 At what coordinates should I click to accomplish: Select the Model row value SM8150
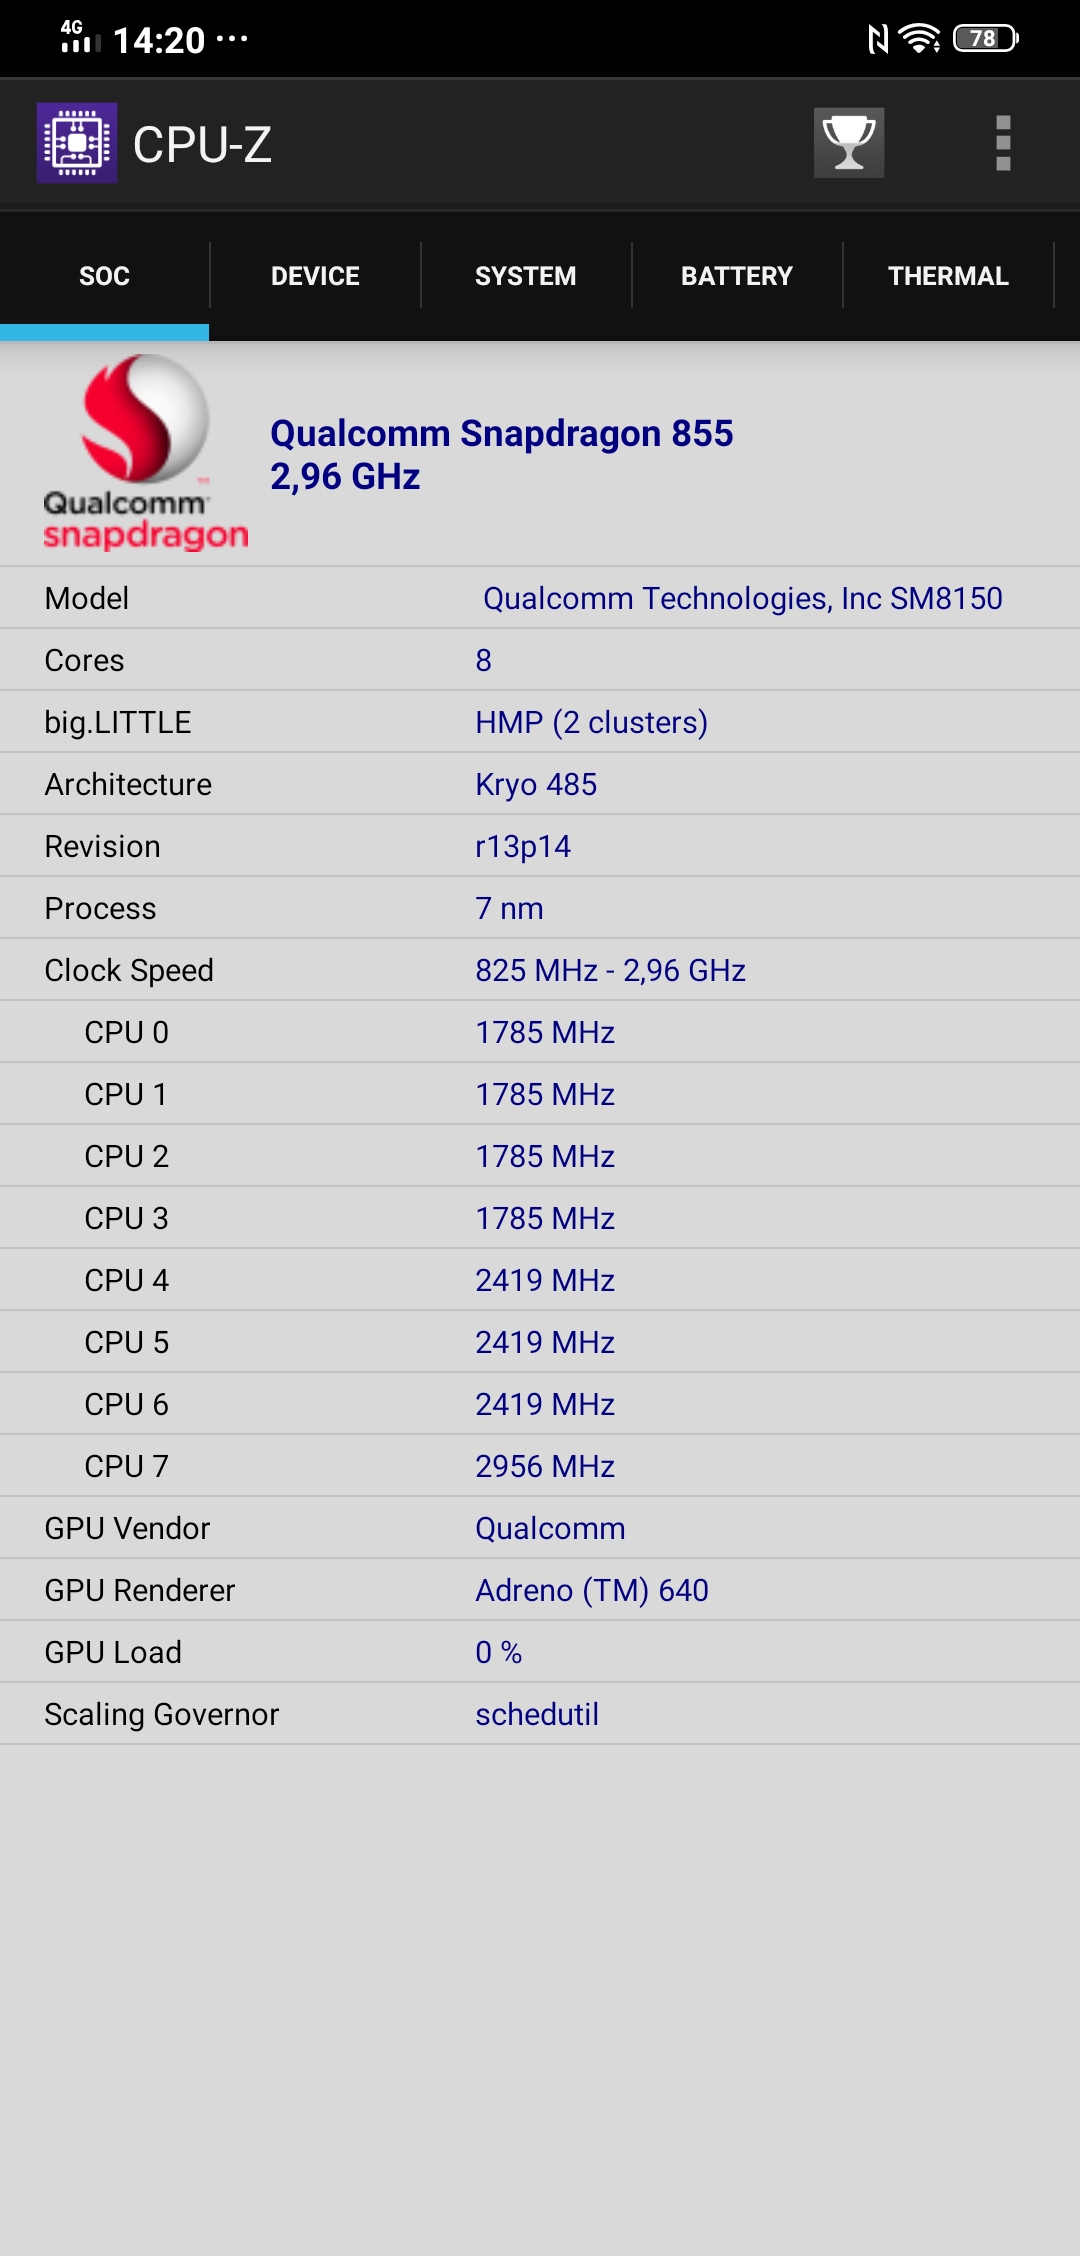pyautogui.click(x=742, y=598)
